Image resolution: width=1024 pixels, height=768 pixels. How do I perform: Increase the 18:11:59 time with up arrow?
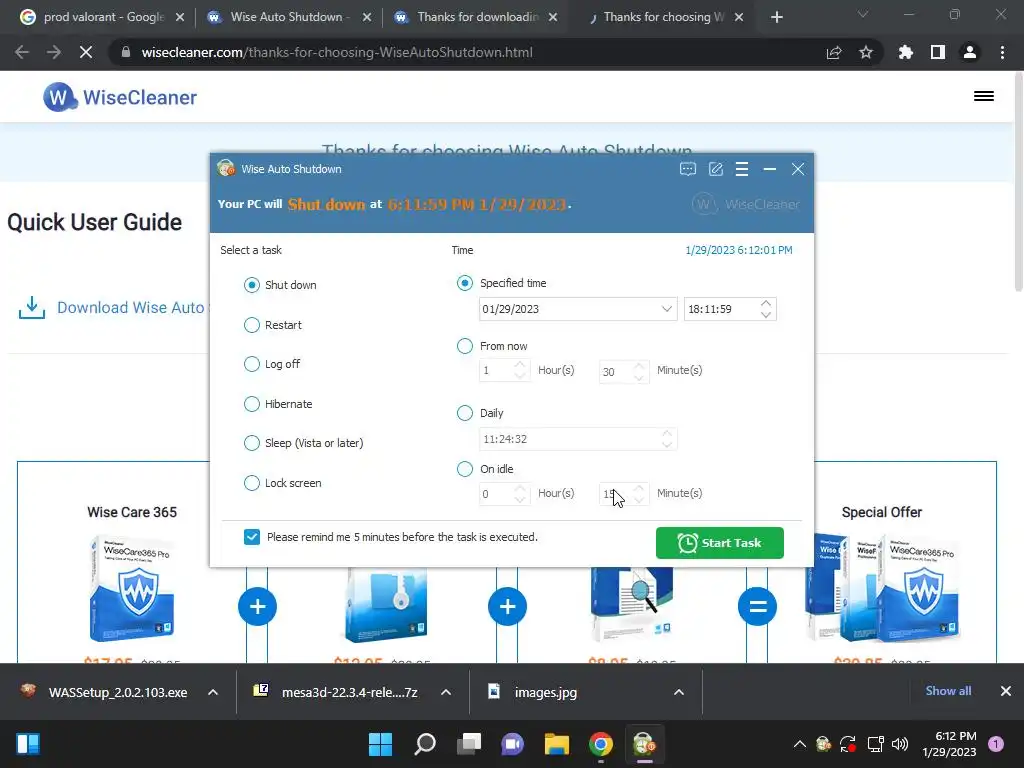[x=766, y=304]
